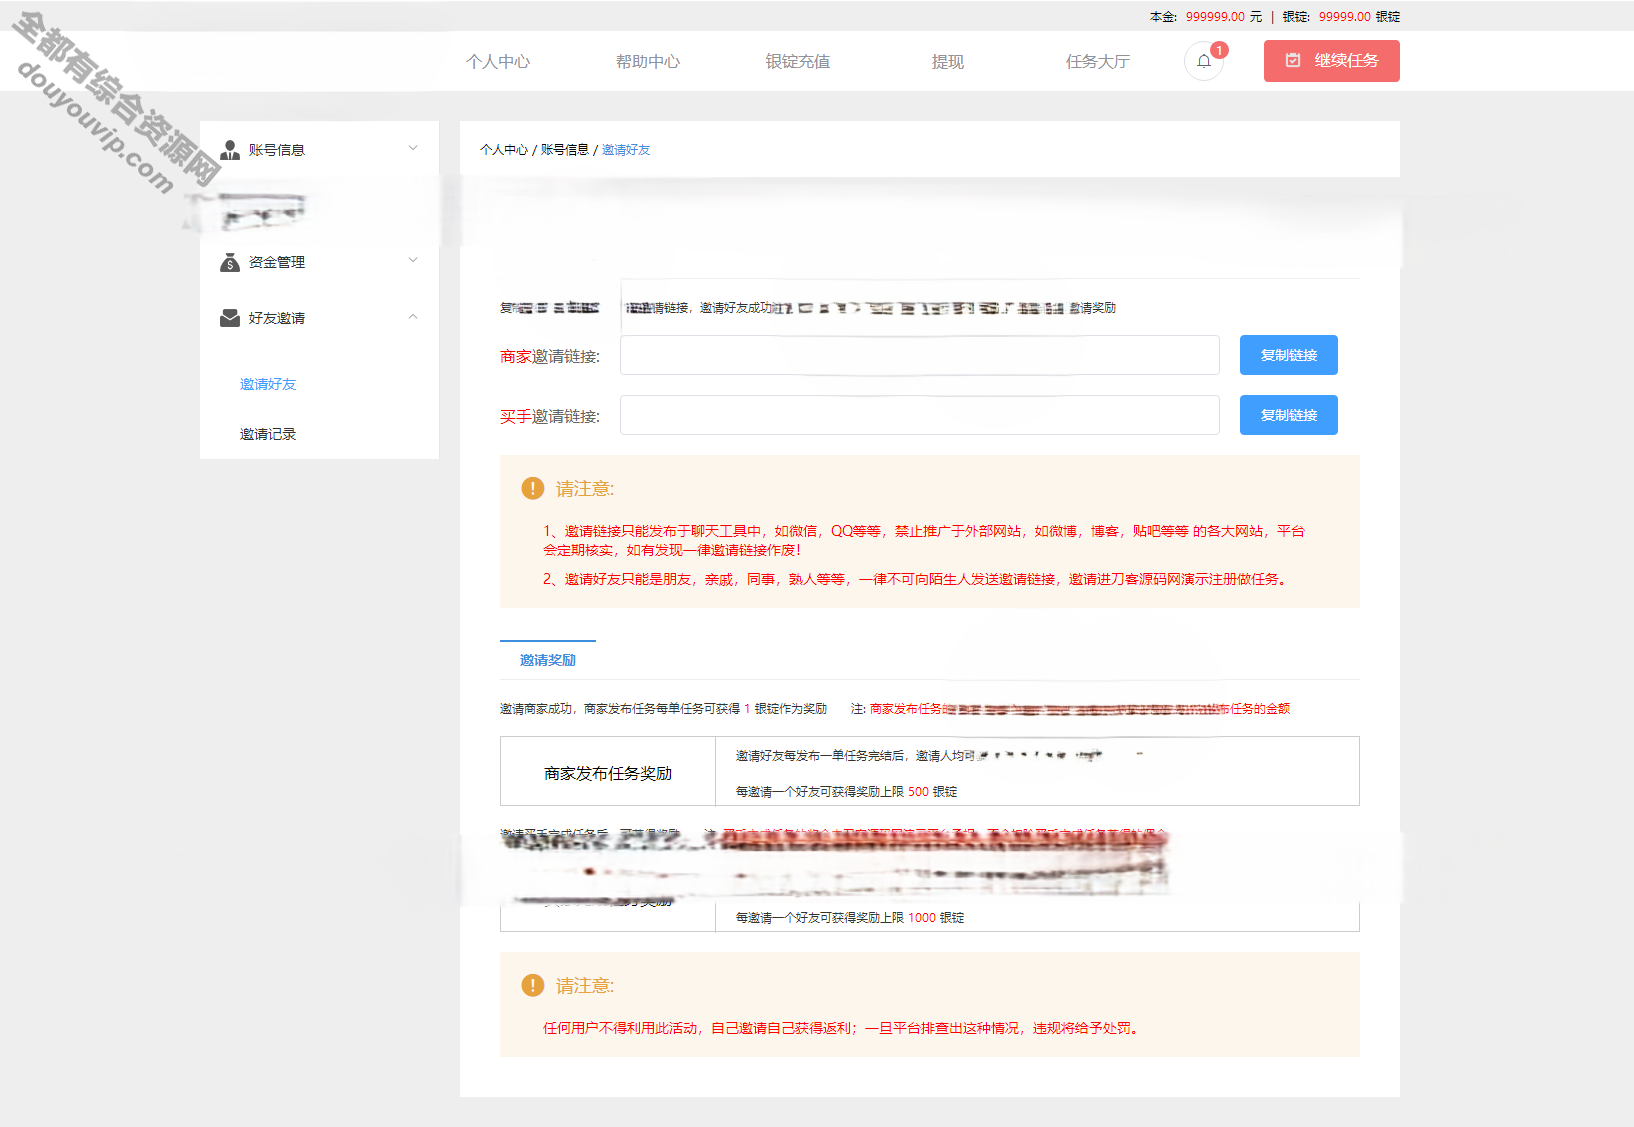1634x1127 pixels.
Task: Open 个人中心 in the top navigation
Action: [x=498, y=62]
